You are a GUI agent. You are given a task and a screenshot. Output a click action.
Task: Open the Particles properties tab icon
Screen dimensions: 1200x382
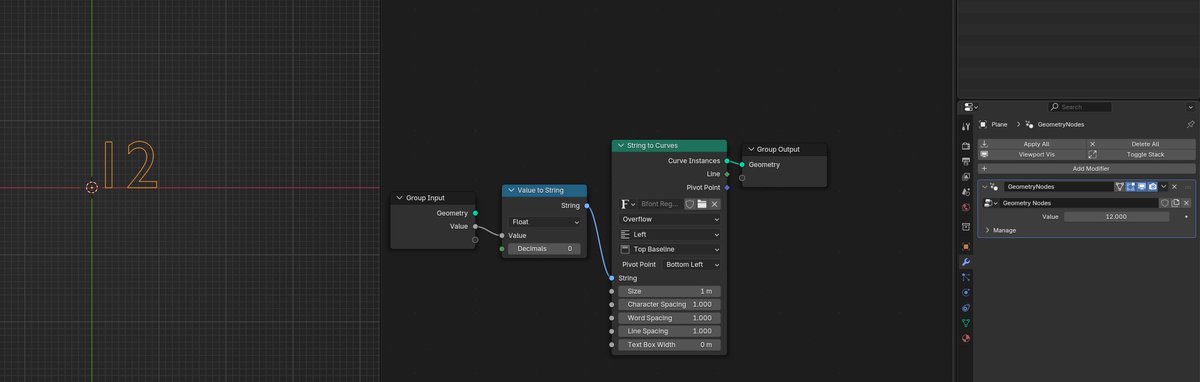tap(966, 277)
